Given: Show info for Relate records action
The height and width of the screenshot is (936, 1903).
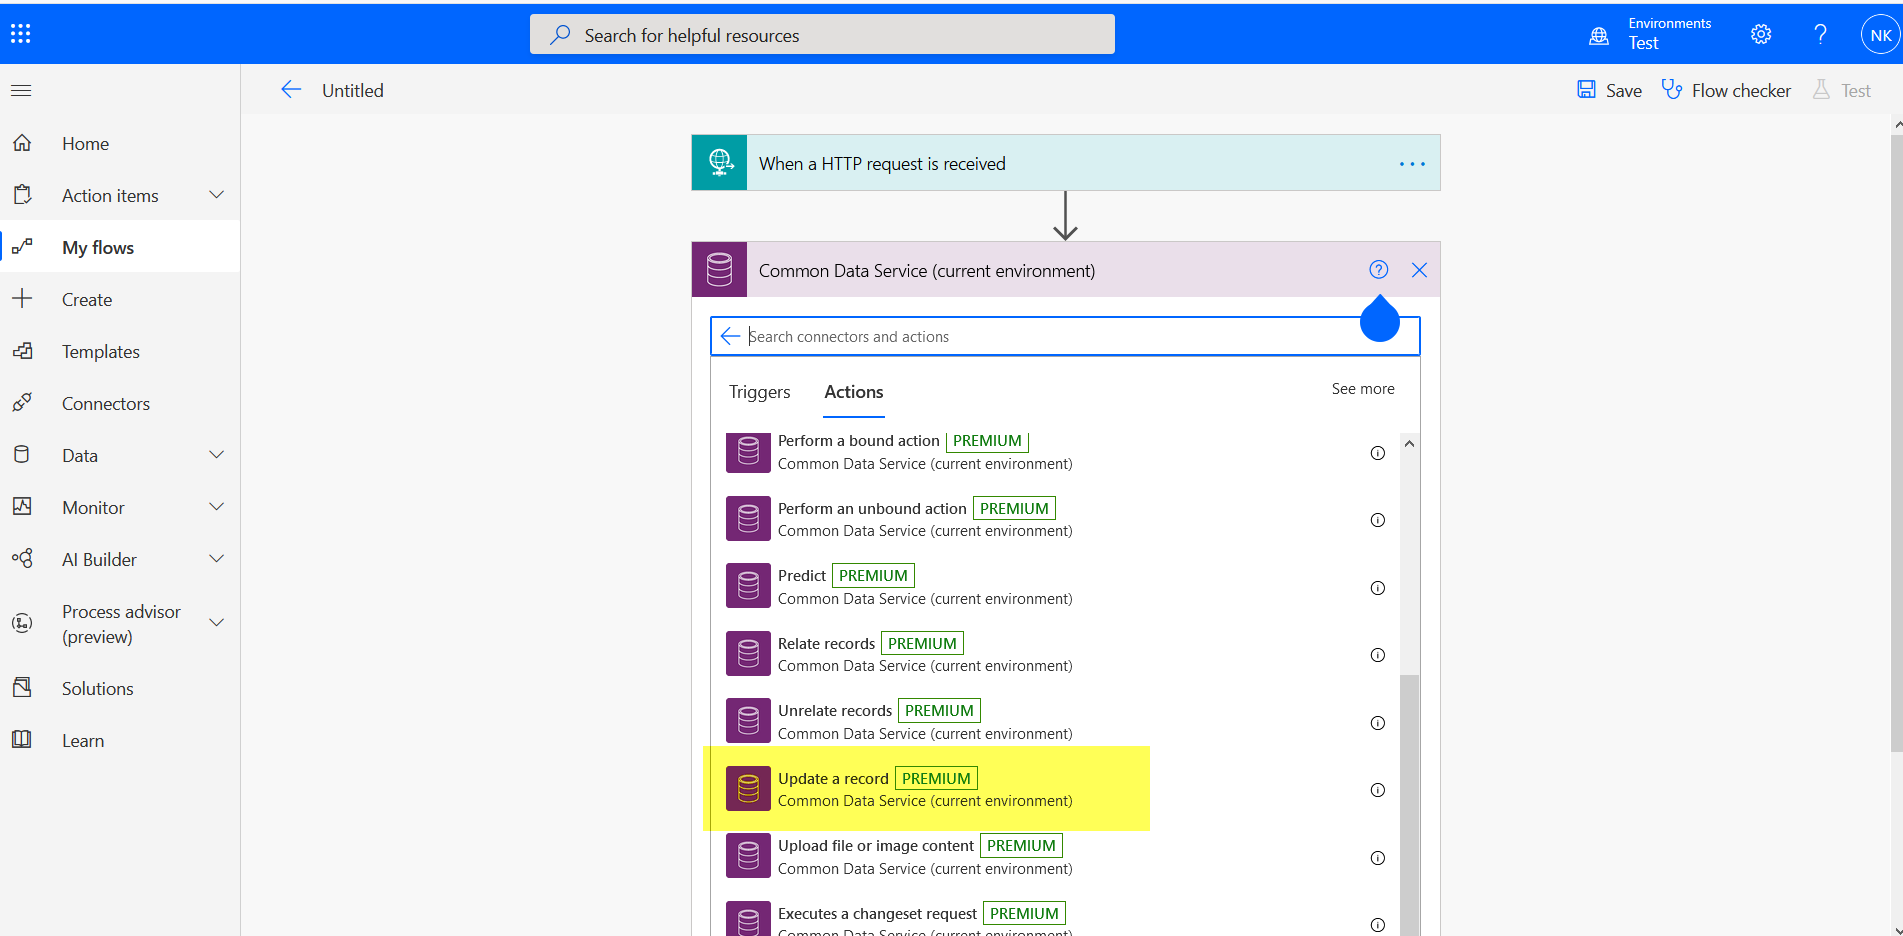Looking at the screenshot, I should click(1377, 655).
